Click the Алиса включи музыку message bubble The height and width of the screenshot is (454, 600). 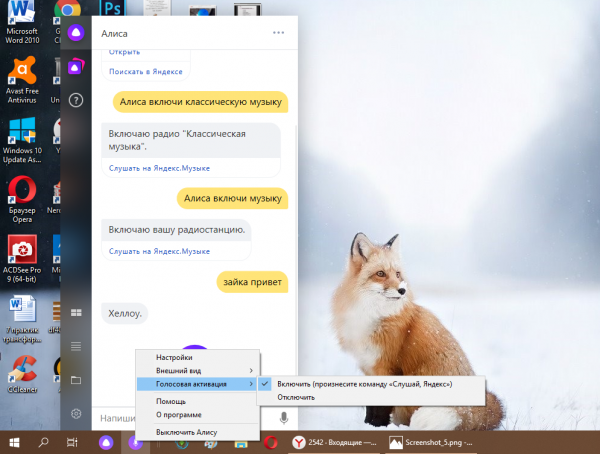[x=232, y=198]
